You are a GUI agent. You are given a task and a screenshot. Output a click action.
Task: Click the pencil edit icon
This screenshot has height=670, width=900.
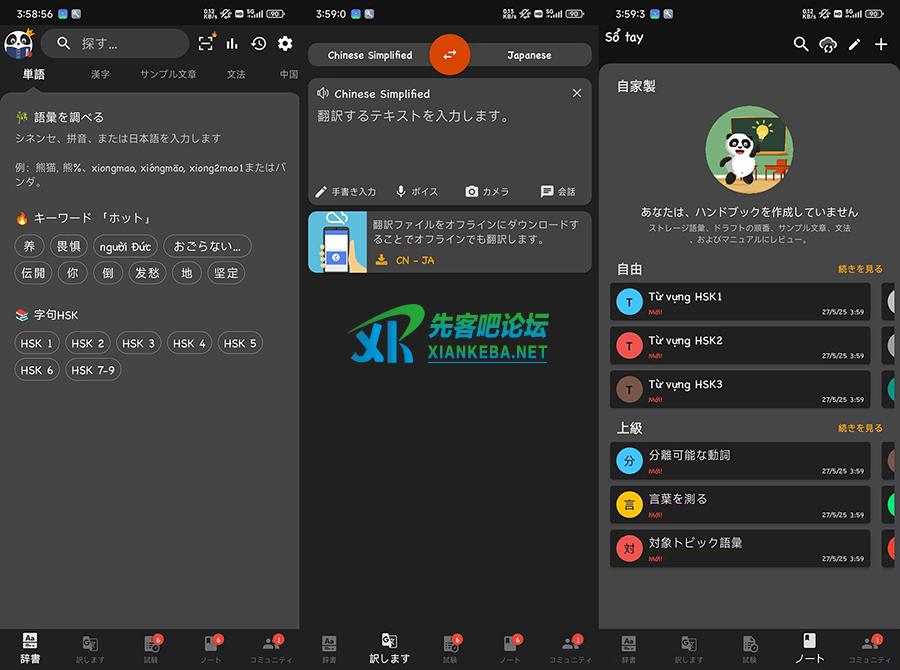(854, 44)
